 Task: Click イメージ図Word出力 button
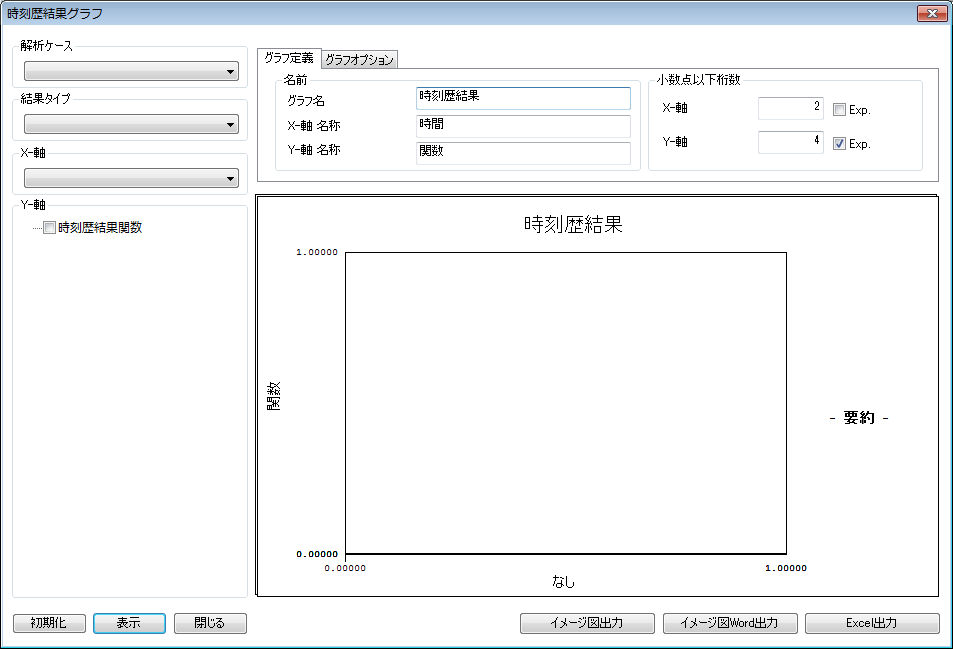click(730, 623)
